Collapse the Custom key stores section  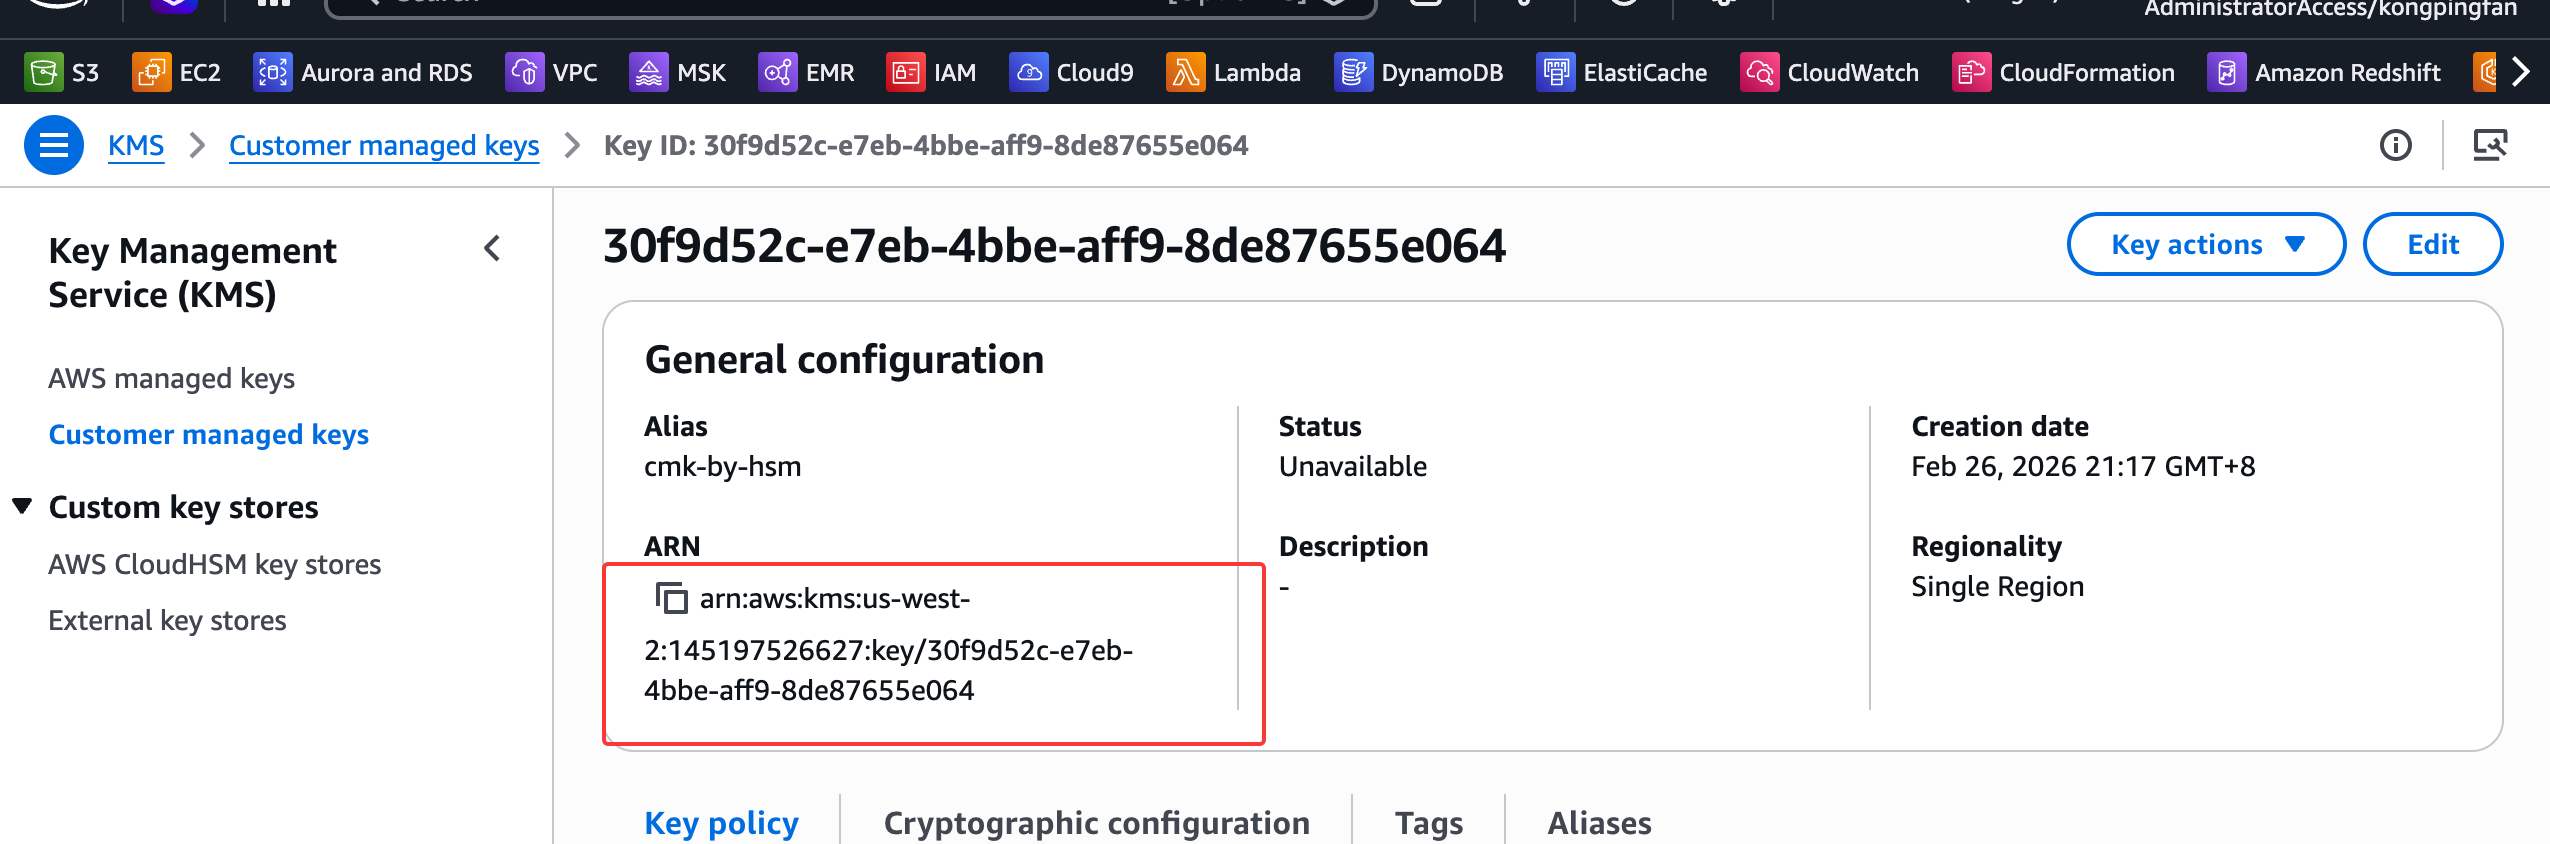[22, 506]
